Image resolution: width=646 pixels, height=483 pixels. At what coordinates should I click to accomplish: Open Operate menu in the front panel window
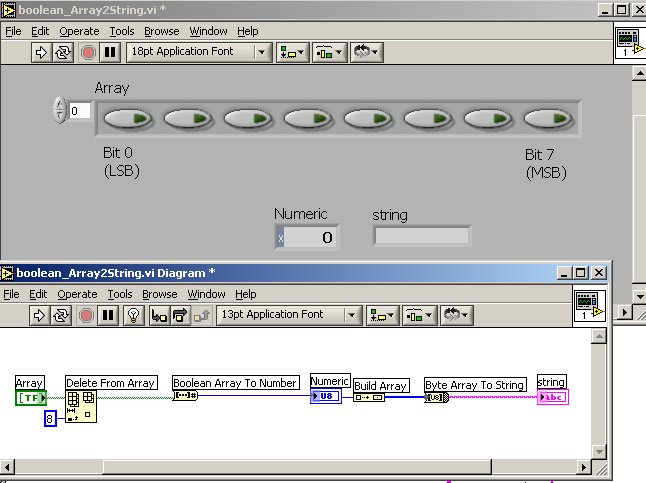79,31
